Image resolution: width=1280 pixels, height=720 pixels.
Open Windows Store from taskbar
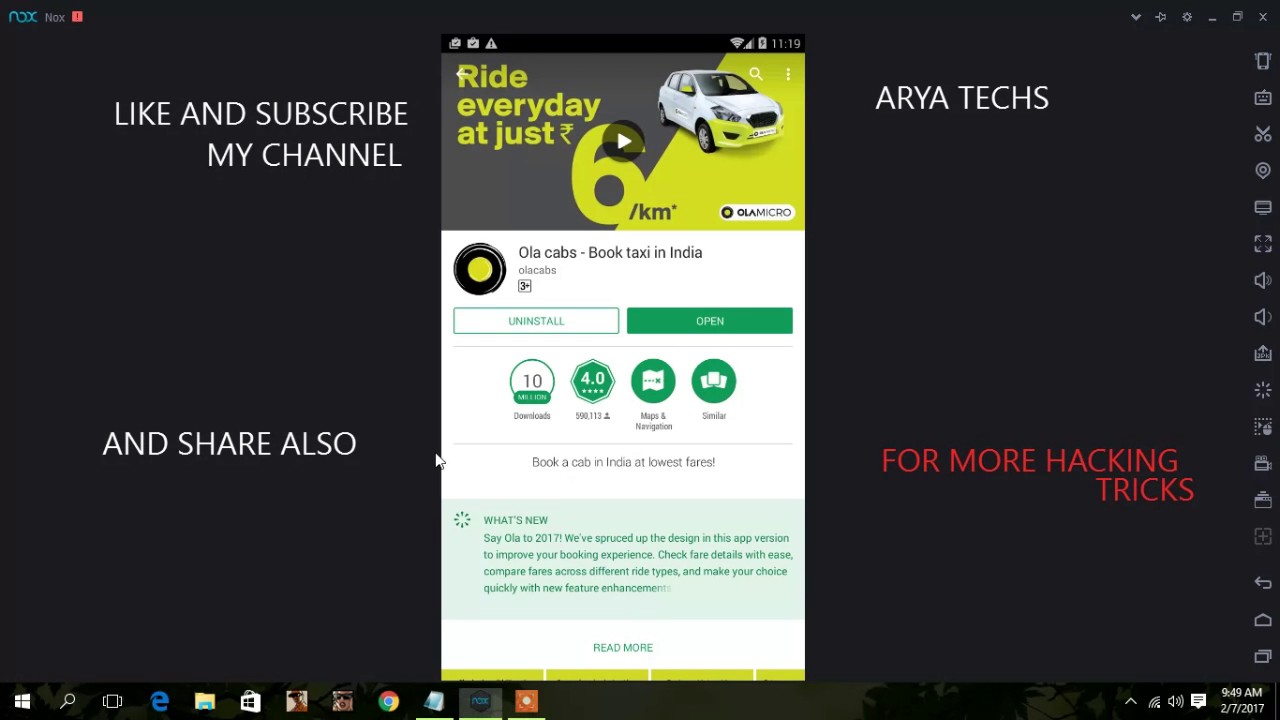250,702
